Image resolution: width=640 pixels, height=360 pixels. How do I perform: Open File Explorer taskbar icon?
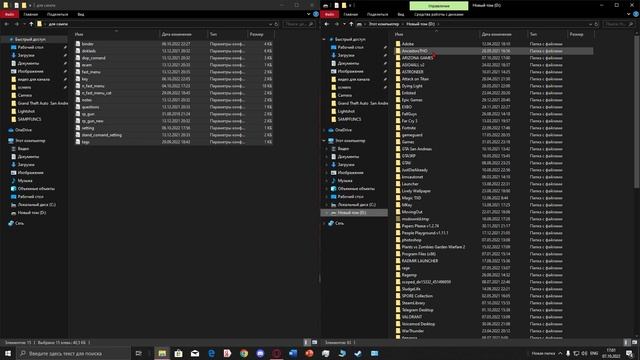pyautogui.click(x=162, y=353)
